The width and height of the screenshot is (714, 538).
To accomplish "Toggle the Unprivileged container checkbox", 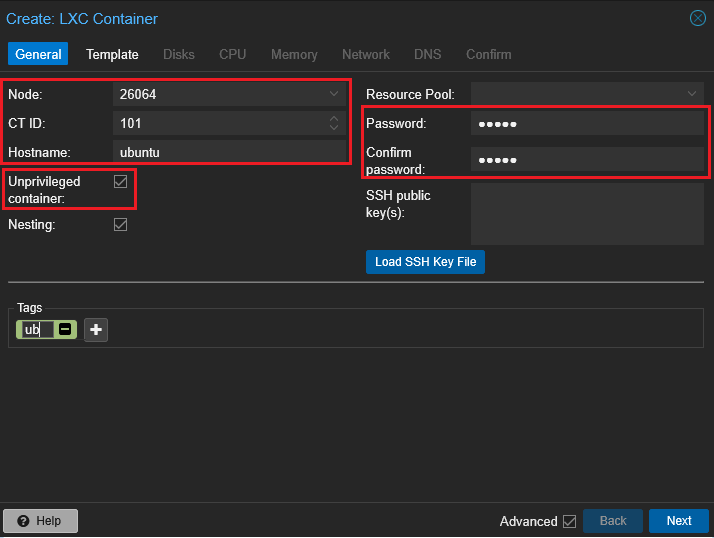I will pos(121,182).
